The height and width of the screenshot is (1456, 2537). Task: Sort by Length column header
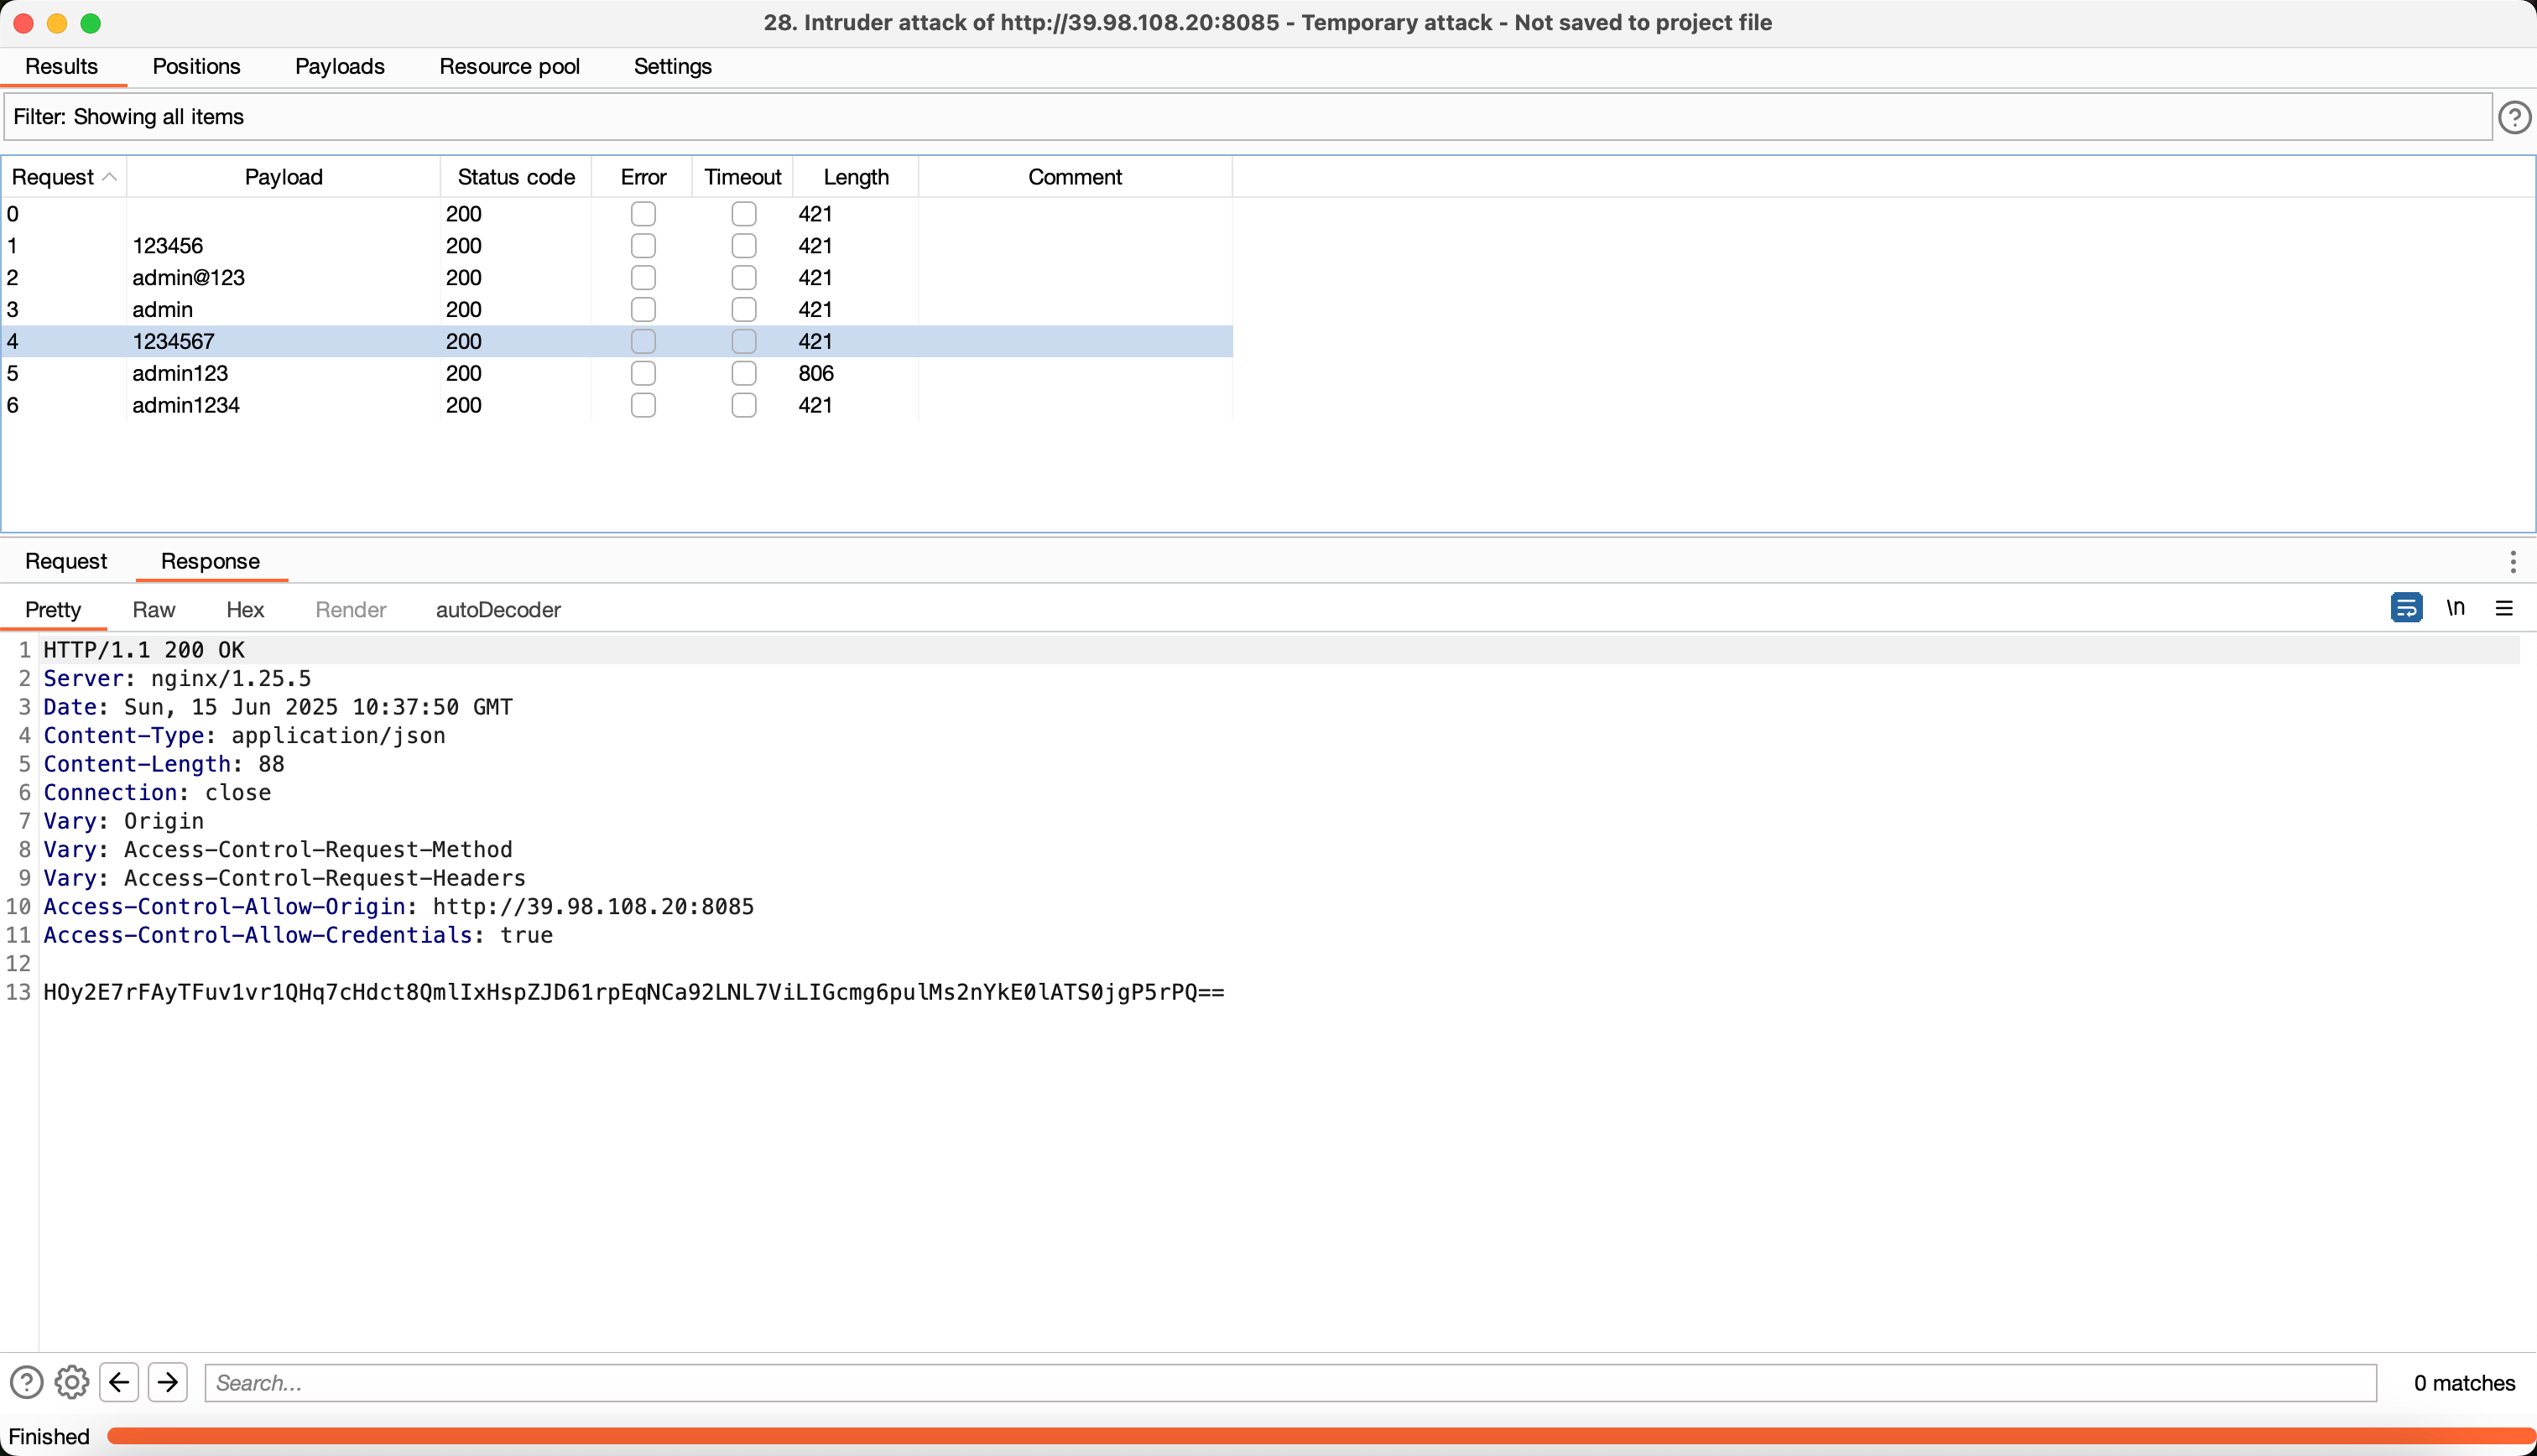[x=856, y=177]
